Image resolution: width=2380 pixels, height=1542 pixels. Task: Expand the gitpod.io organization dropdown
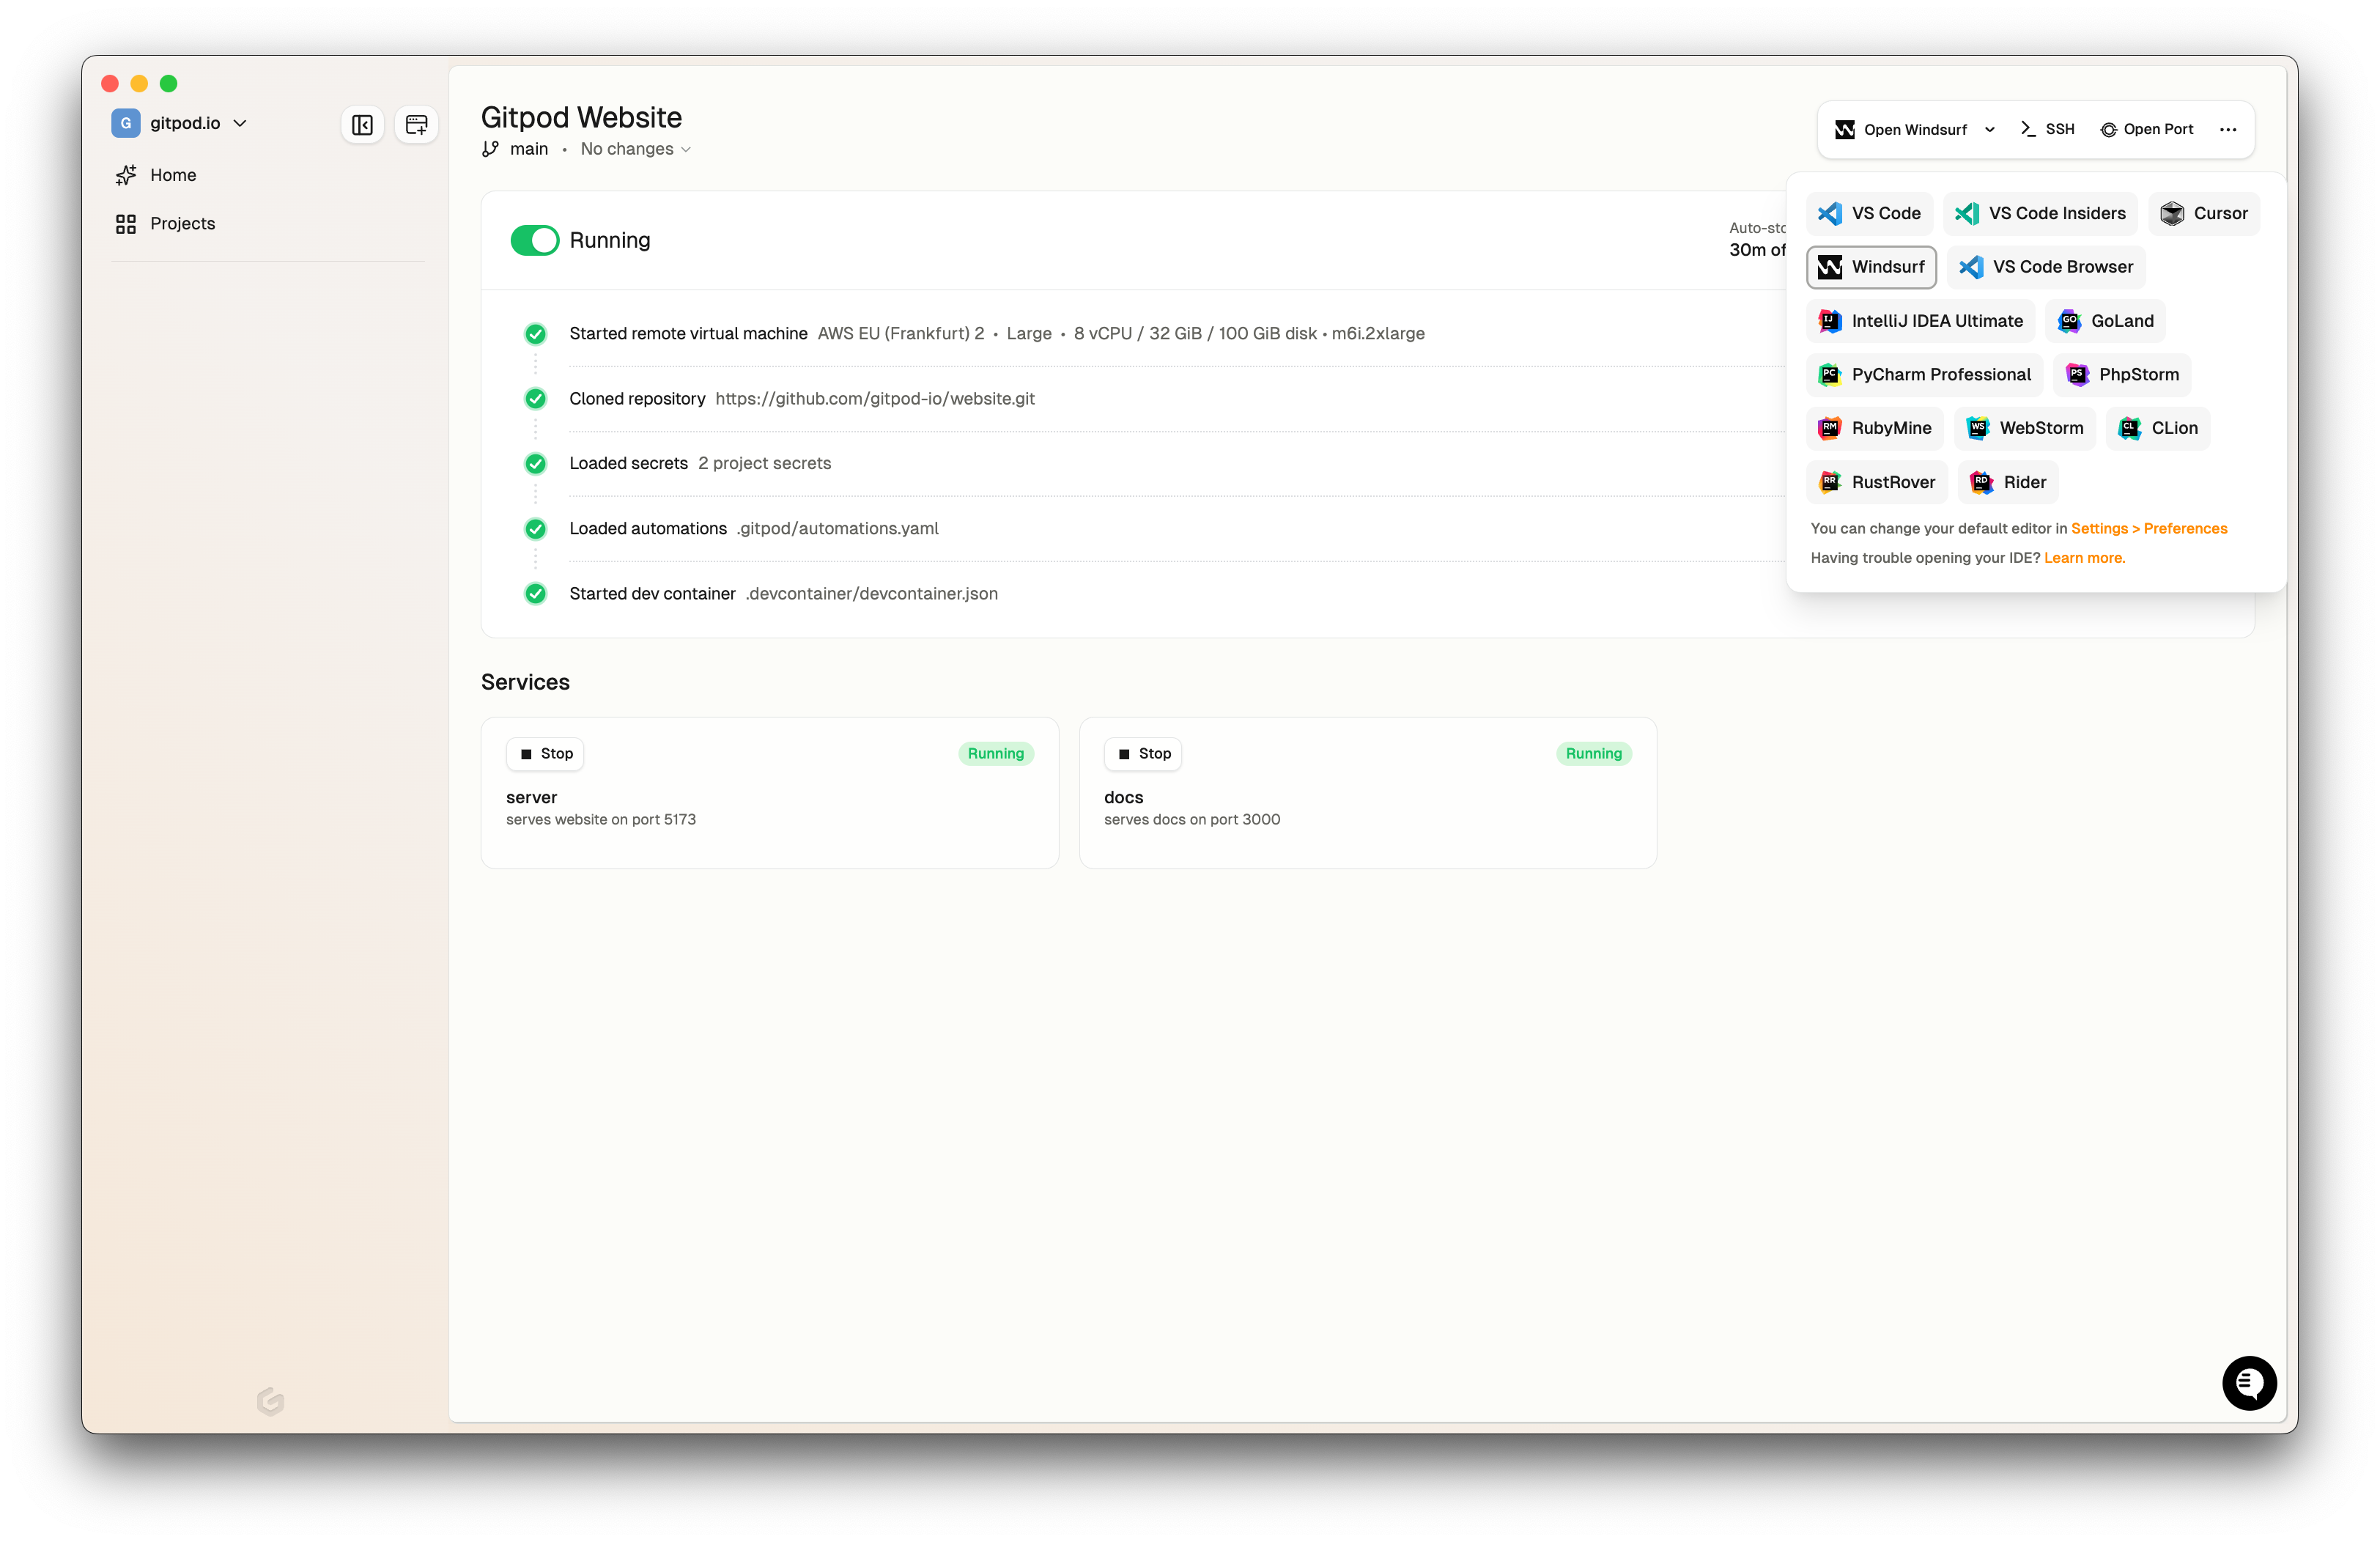(x=240, y=123)
